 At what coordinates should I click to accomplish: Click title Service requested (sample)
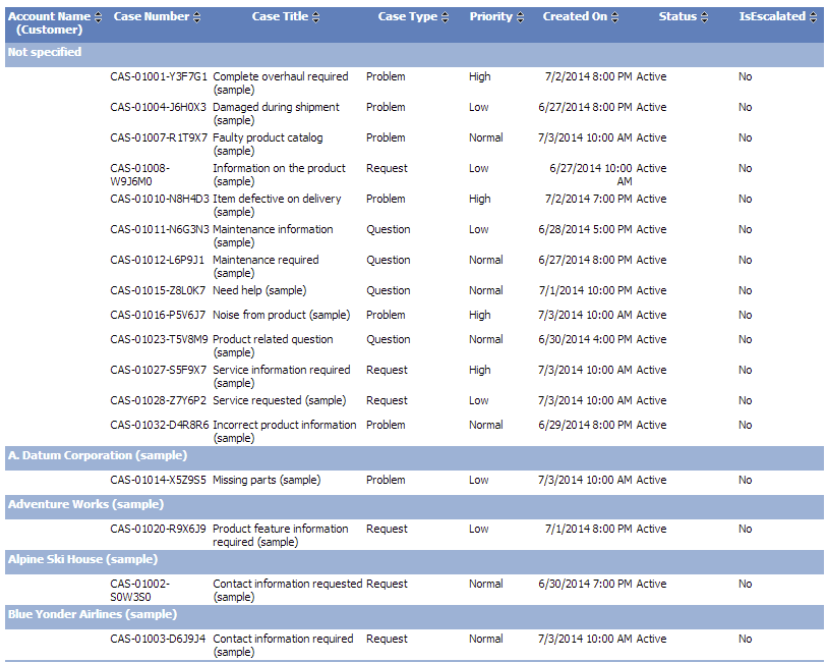click(280, 400)
